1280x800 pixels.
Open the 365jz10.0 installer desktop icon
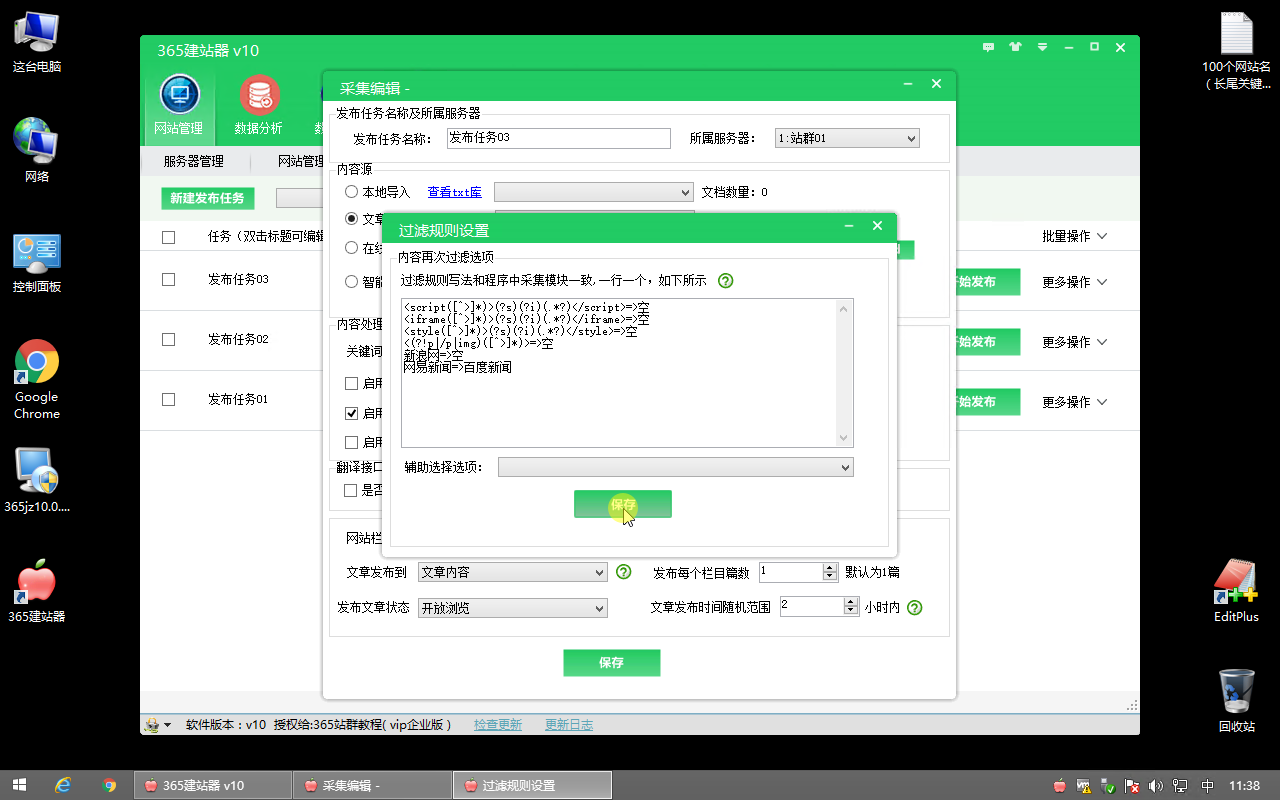tap(37, 480)
